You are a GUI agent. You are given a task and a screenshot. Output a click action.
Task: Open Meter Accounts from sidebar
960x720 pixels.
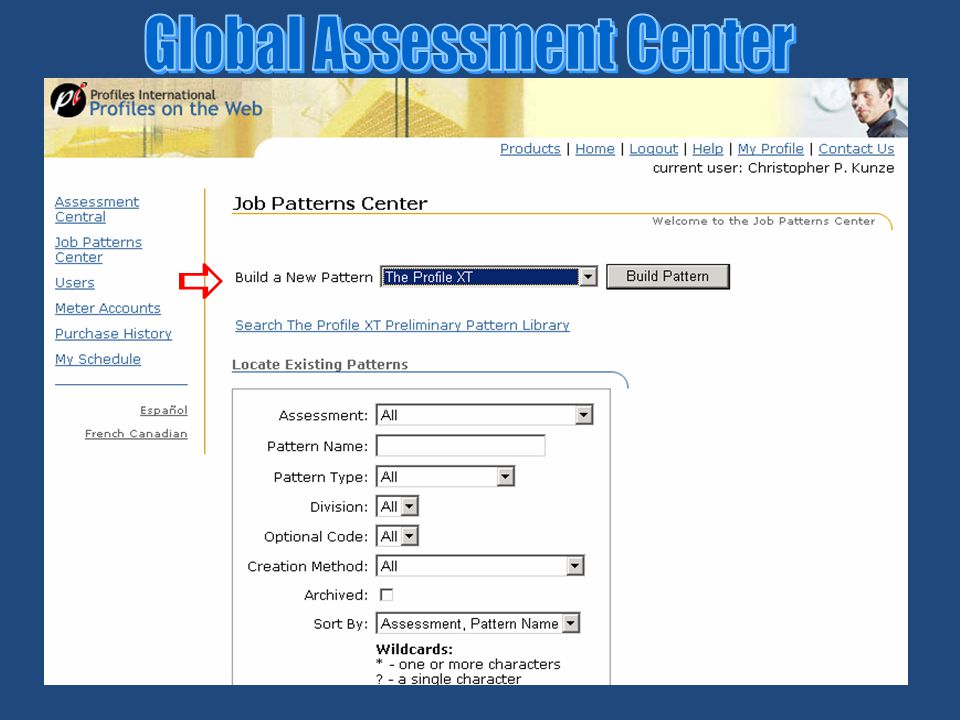pyautogui.click(x=108, y=308)
